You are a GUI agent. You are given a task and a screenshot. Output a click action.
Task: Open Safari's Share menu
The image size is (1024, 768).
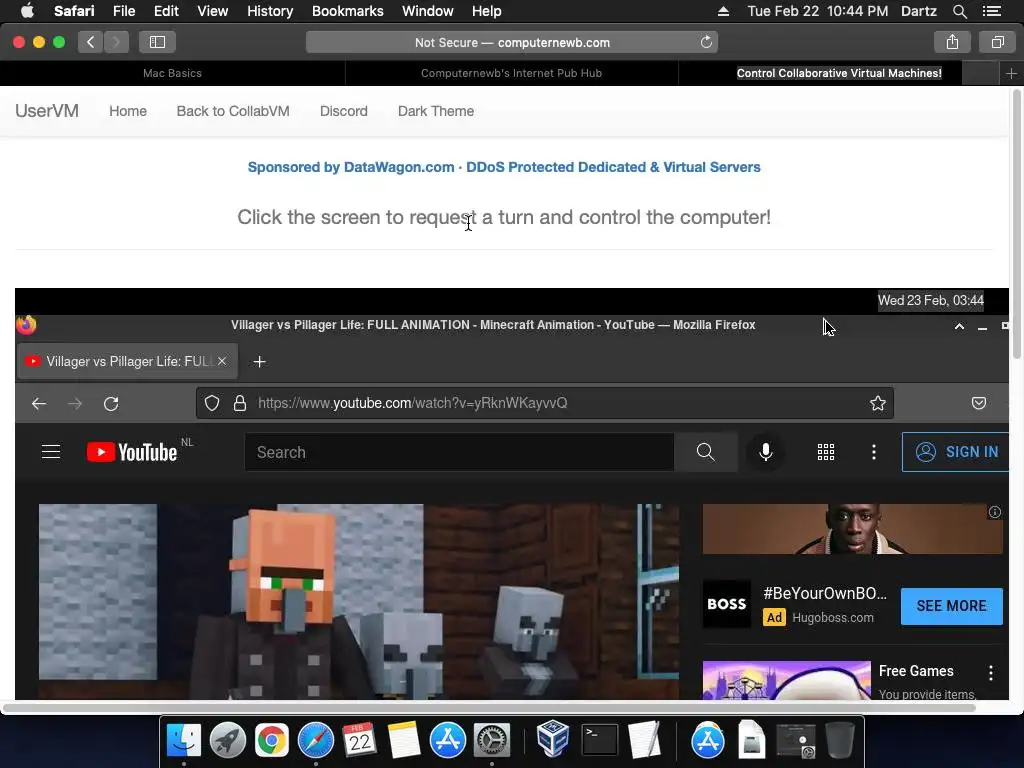[x=952, y=42]
